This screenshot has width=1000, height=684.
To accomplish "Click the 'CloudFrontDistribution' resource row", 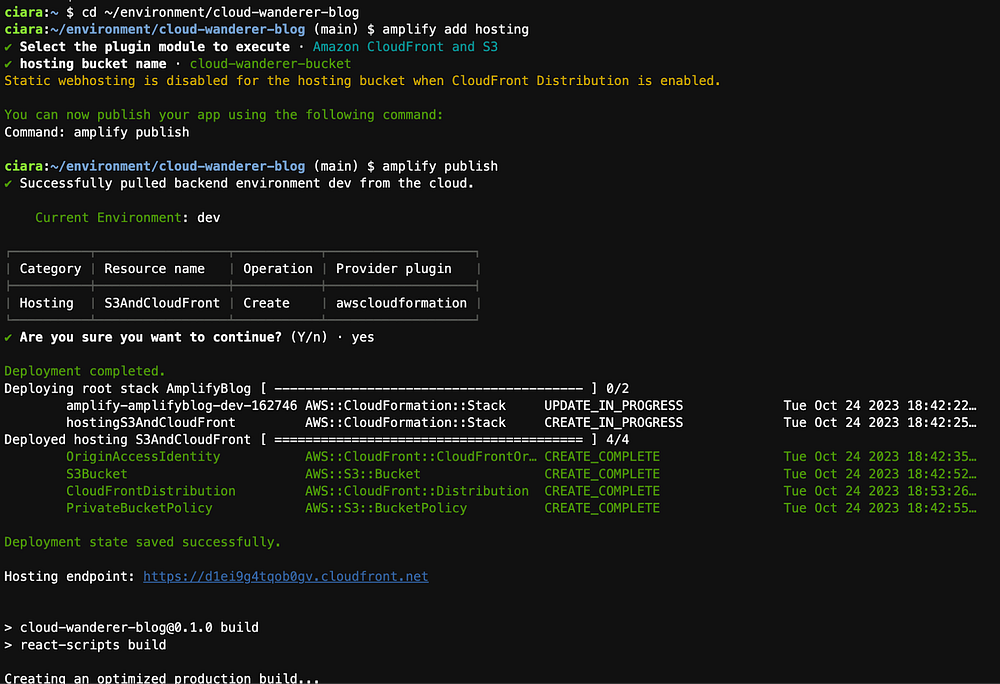I will tap(521, 491).
